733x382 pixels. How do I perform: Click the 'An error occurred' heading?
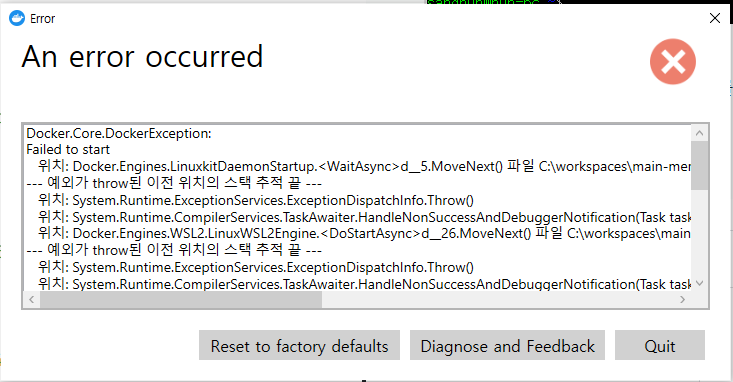pyautogui.click(x=142, y=57)
